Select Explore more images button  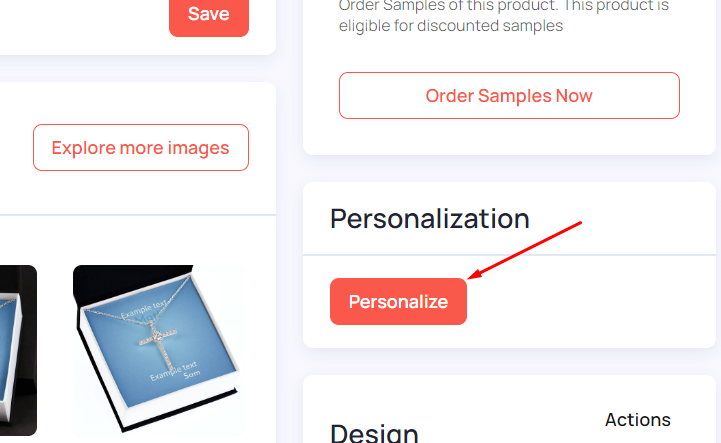[141, 148]
